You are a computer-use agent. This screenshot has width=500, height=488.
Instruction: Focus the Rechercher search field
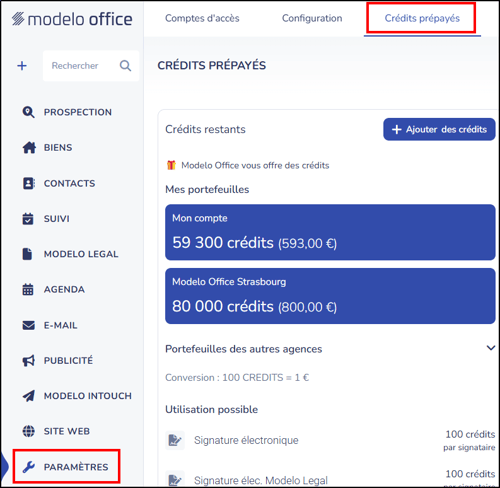pyautogui.click(x=91, y=66)
